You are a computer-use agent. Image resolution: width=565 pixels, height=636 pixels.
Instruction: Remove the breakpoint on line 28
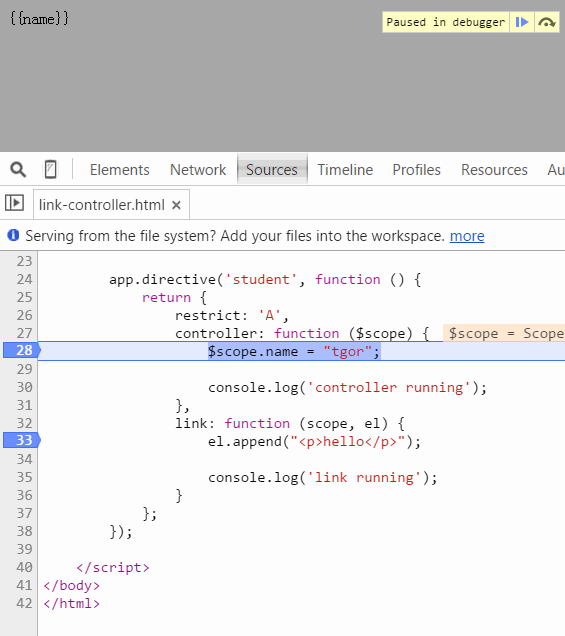click(21, 350)
